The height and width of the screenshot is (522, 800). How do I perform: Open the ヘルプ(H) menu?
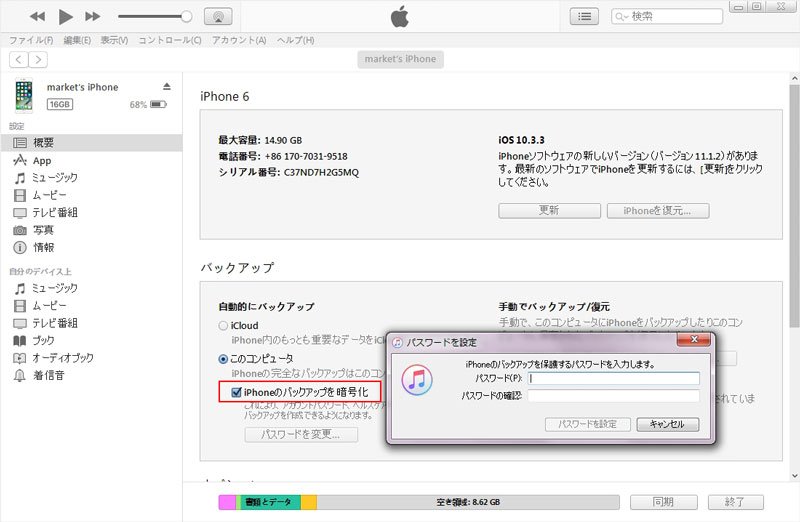click(295, 40)
